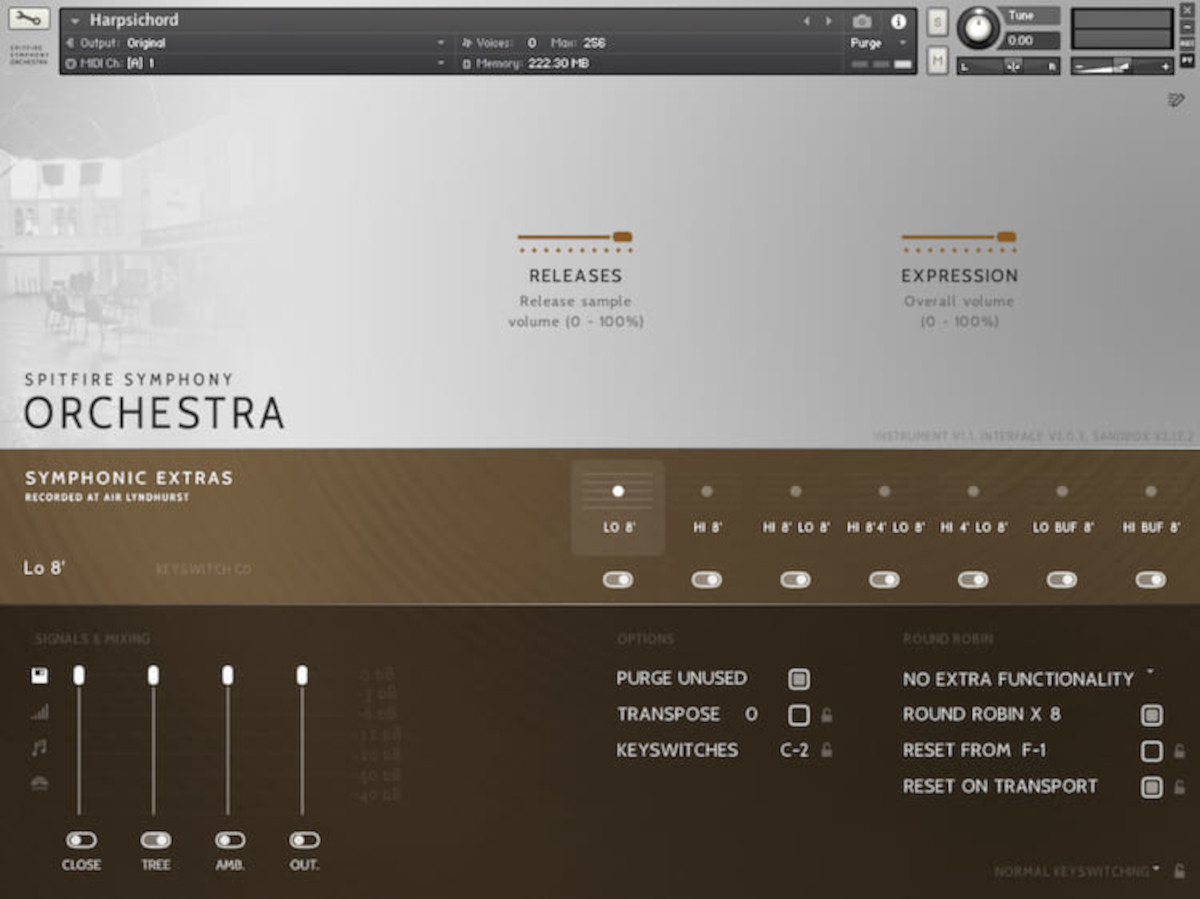The image size is (1200, 899).
Task: Toggle the AMB. microphone switch
Action: pos(230,840)
